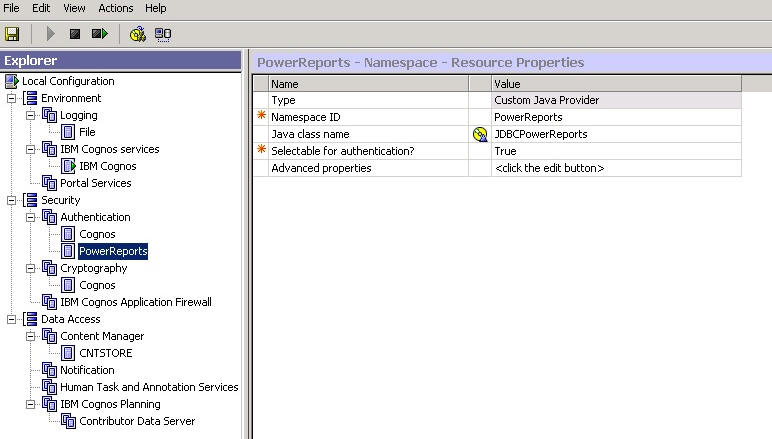Run the Test configuration toolbar icon
The image size is (772, 439).
pyautogui.click(x=138, y=34)
